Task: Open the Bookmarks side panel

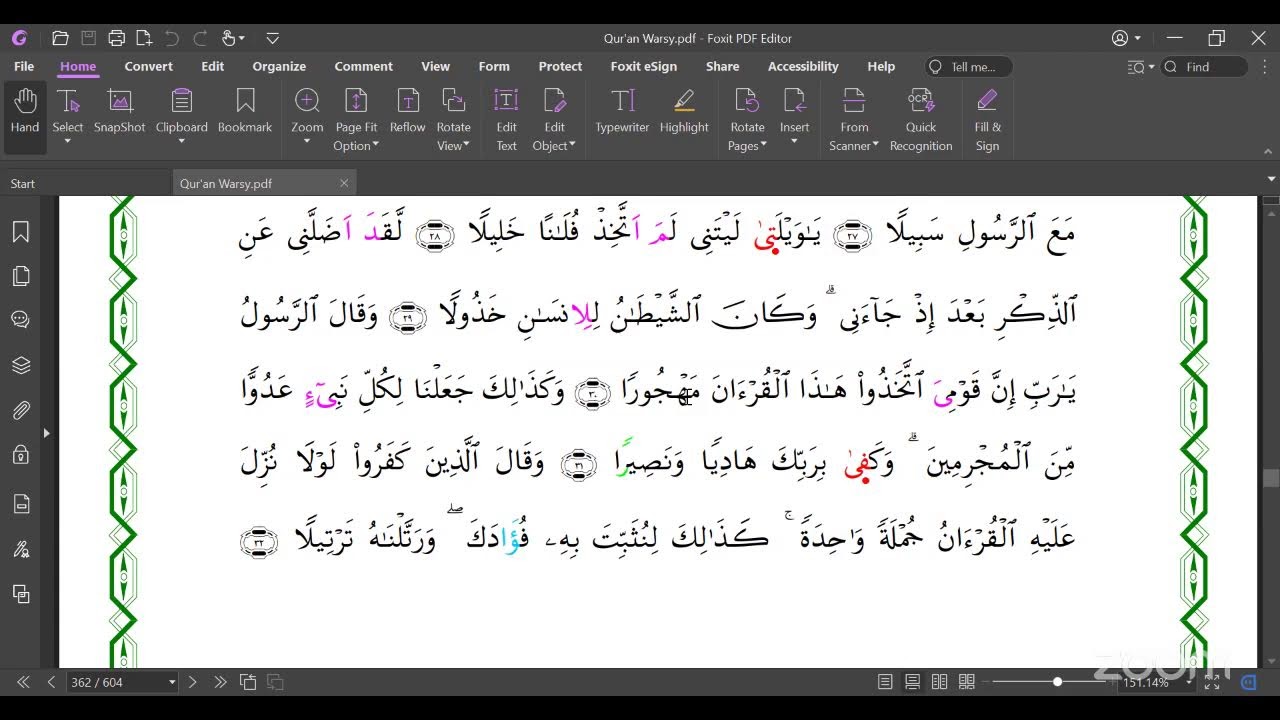Action: [21, 232]
